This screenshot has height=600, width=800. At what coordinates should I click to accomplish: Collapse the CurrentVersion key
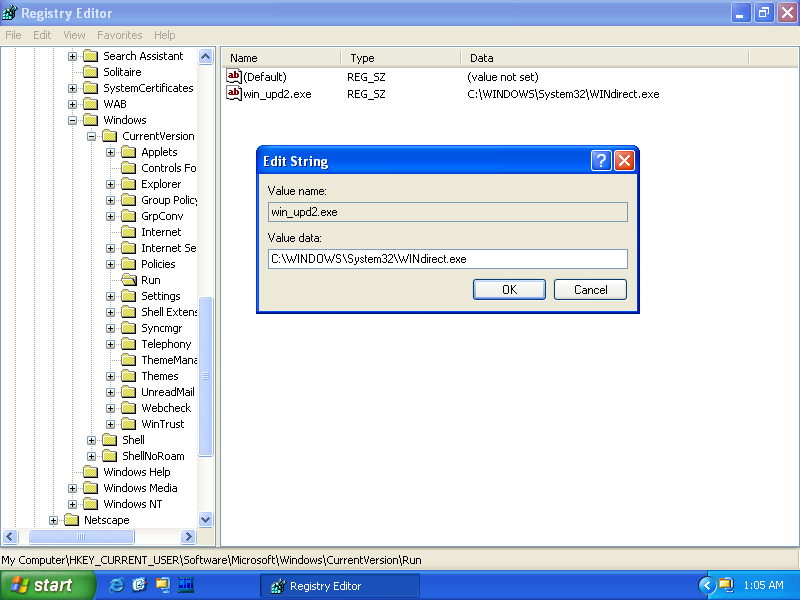(x=91, y=136)
